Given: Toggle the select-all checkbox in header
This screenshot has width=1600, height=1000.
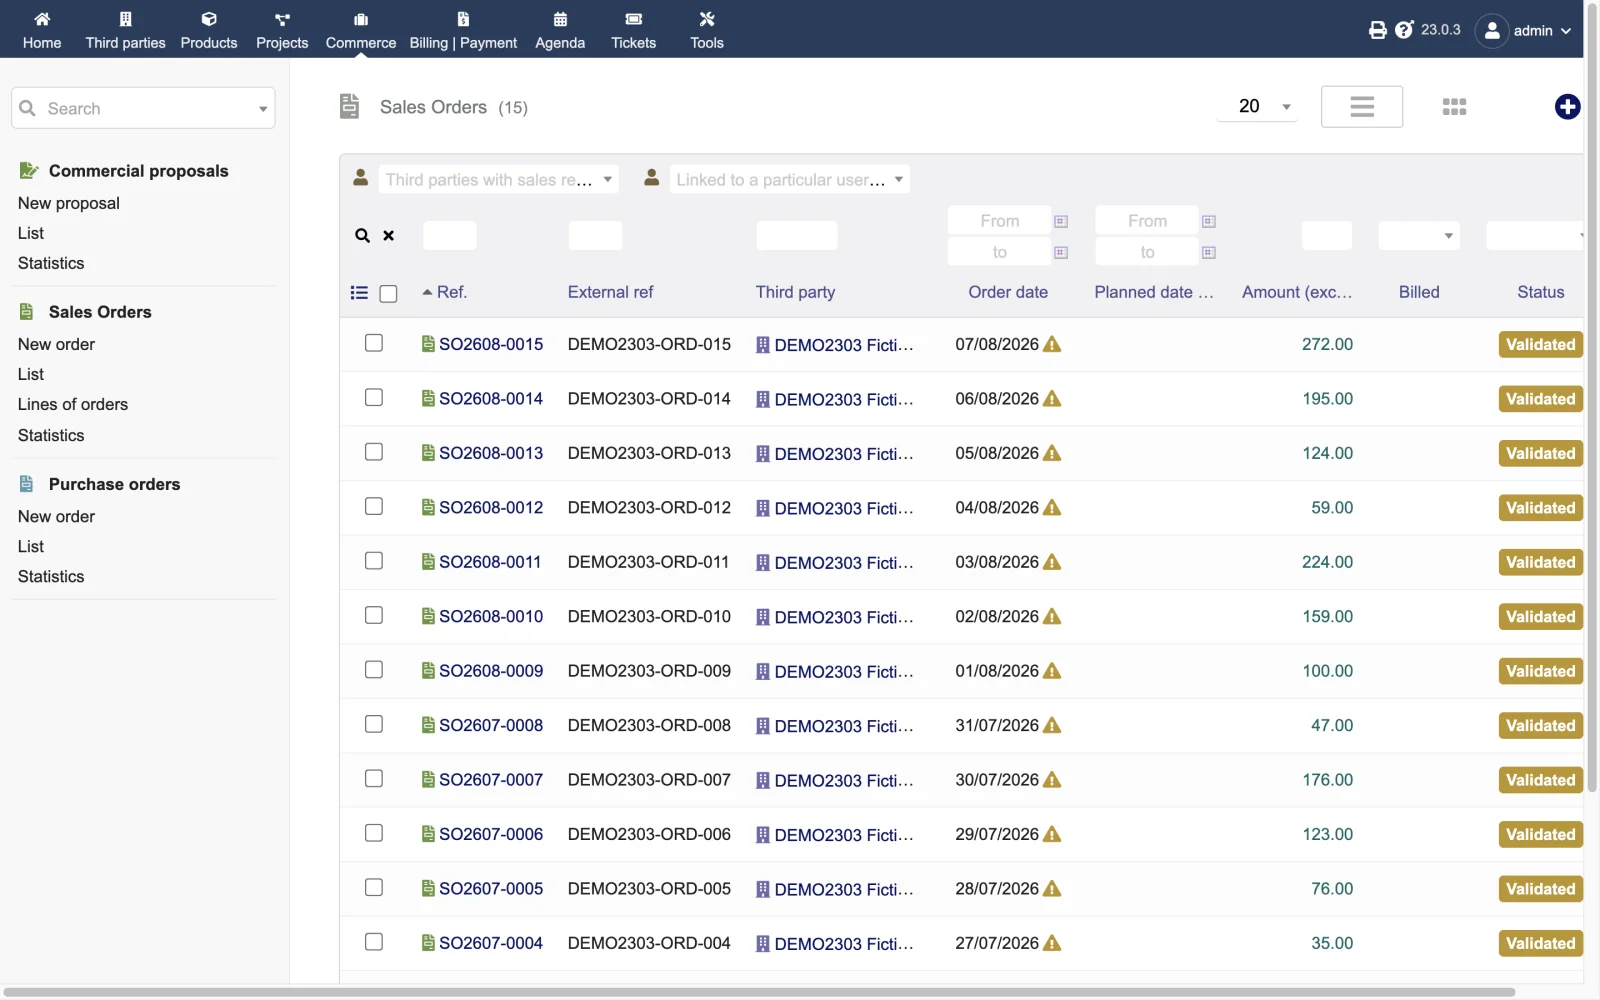Looking at the screenshot, I should click(x=389, y=293).
